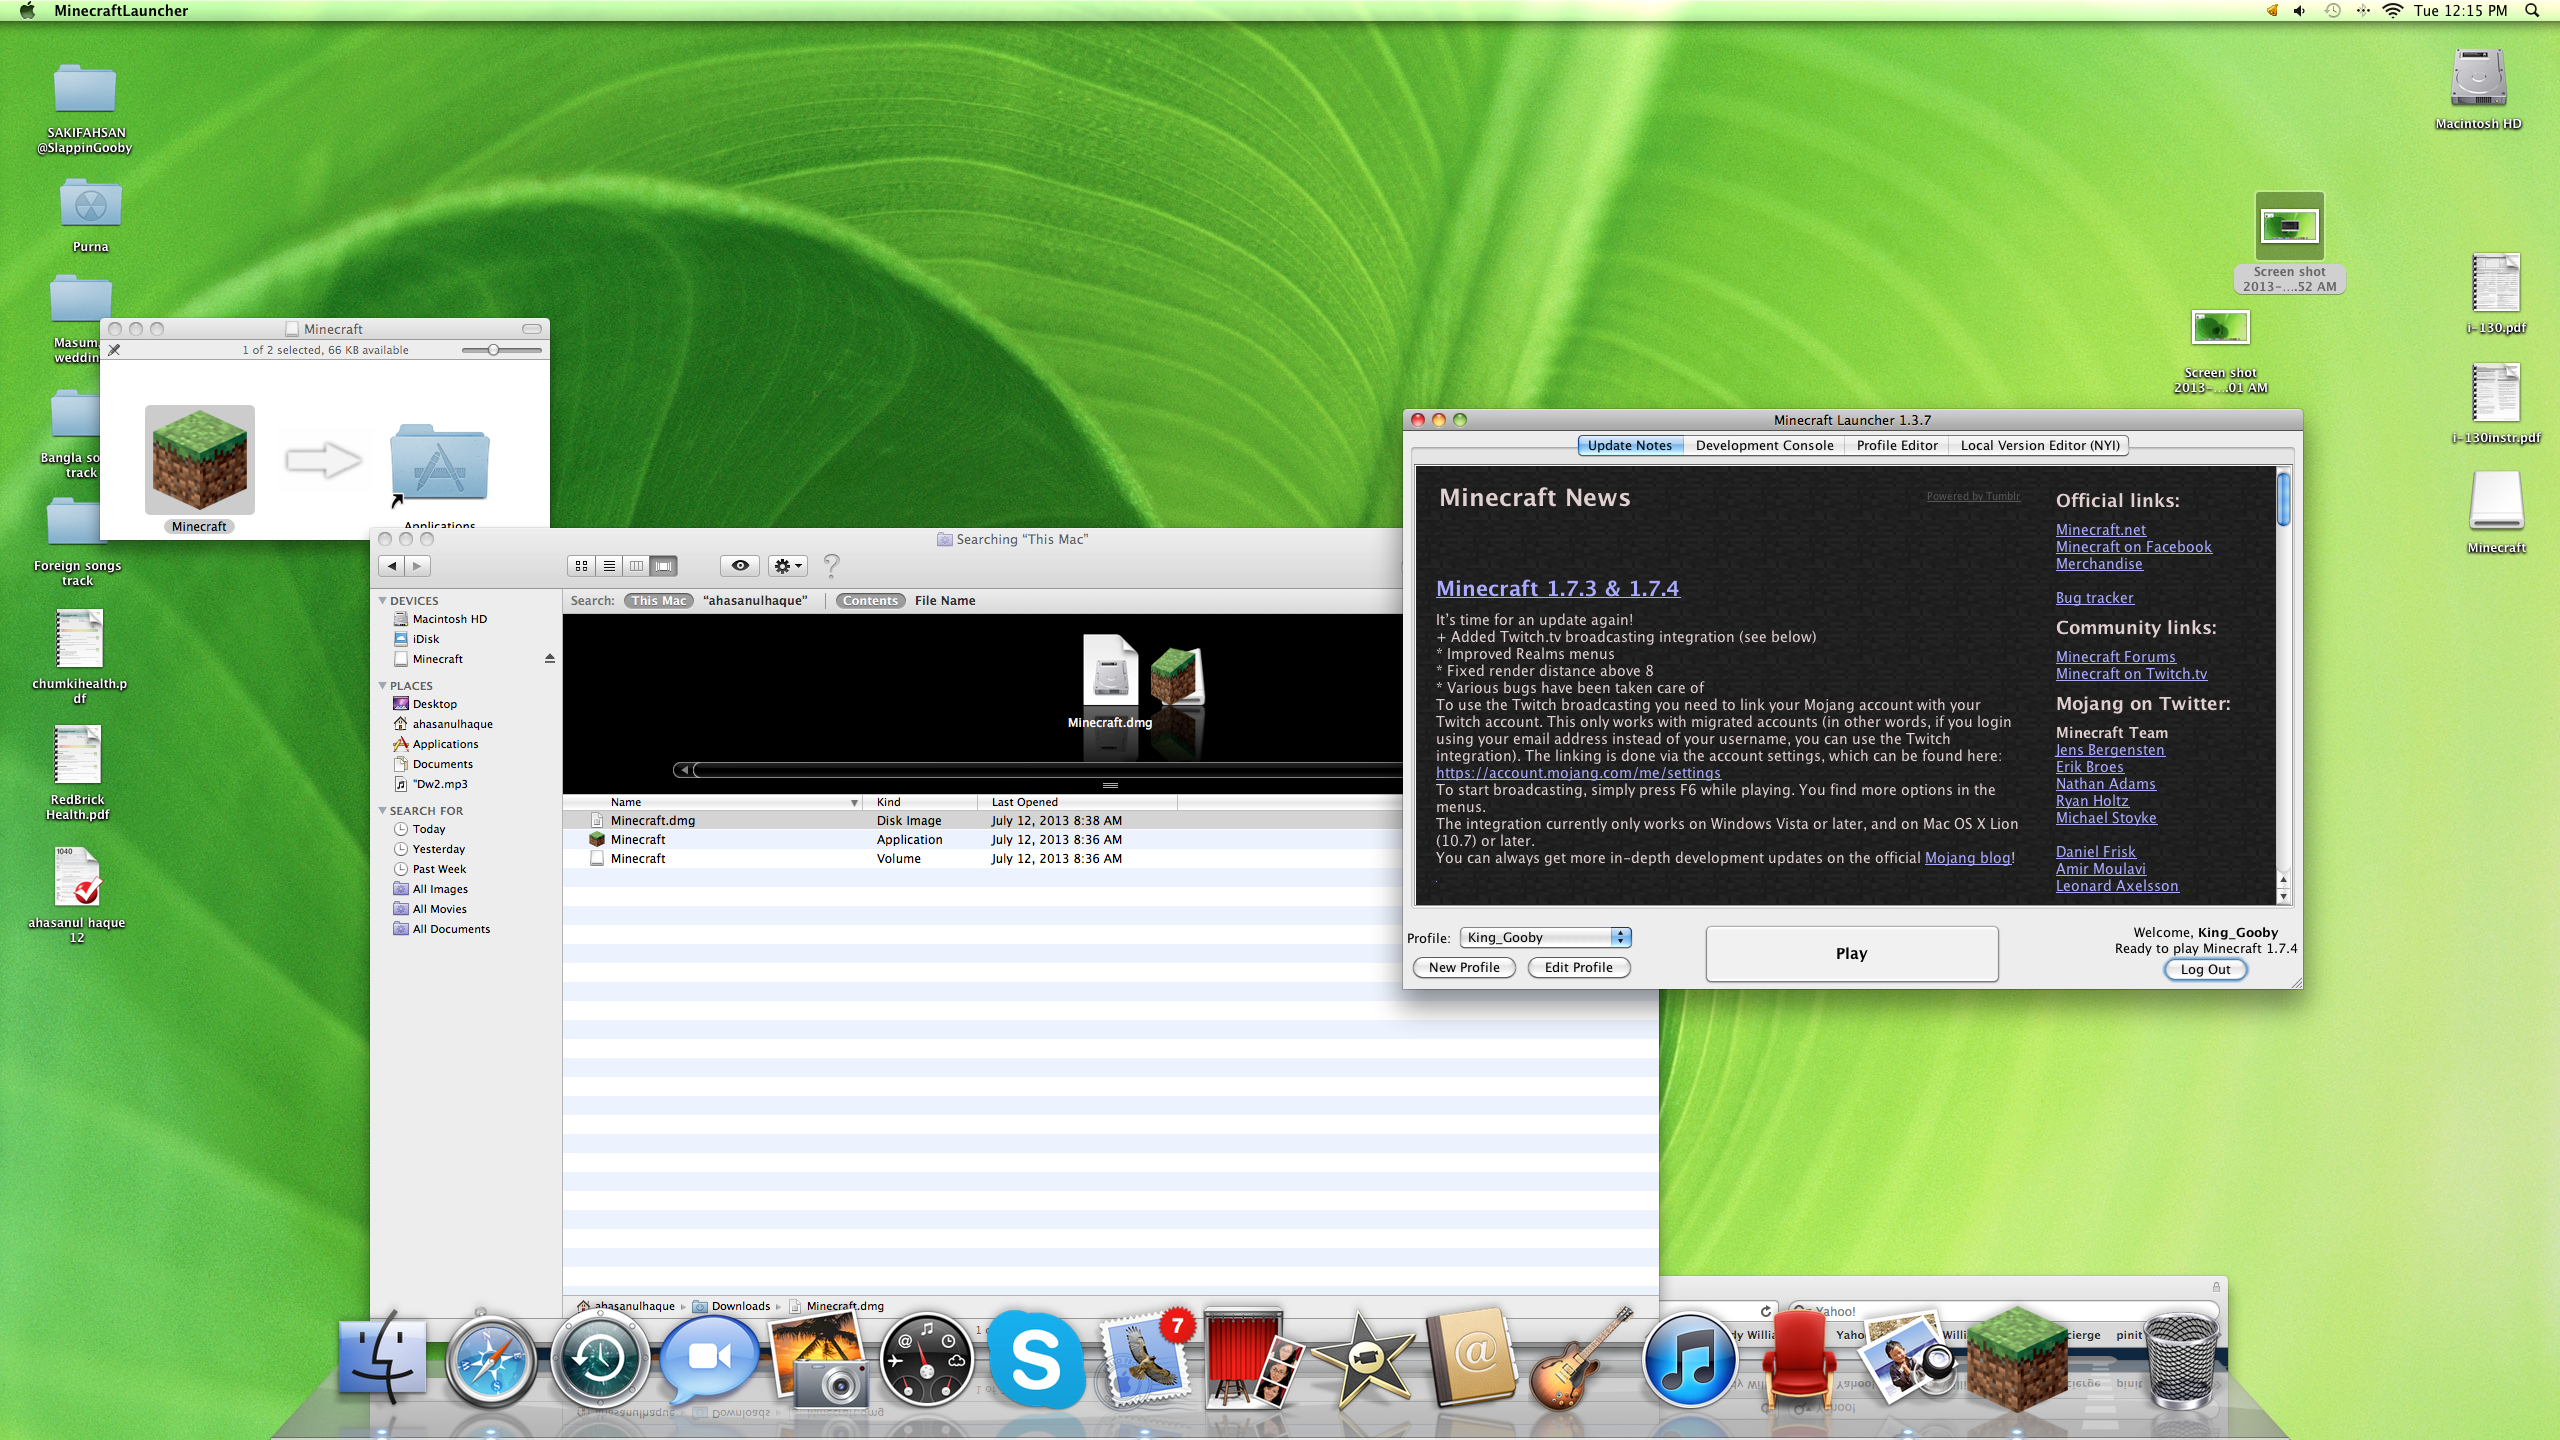Open the Finder gear action menu
The image size is (2560, 1440).
click(x=788, y=566)
